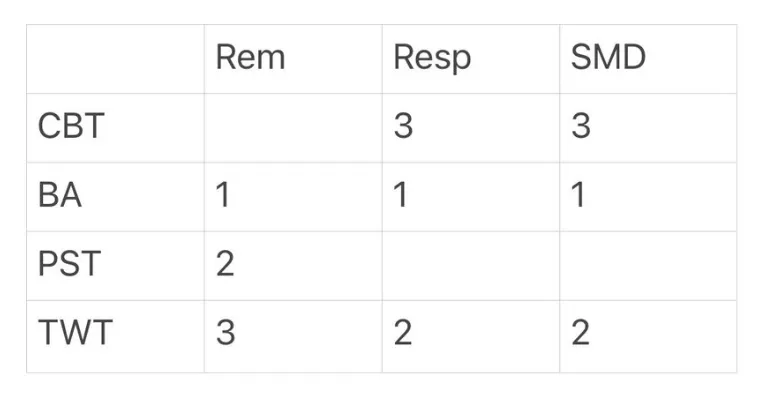Select the empty top-left header cell

115,59
